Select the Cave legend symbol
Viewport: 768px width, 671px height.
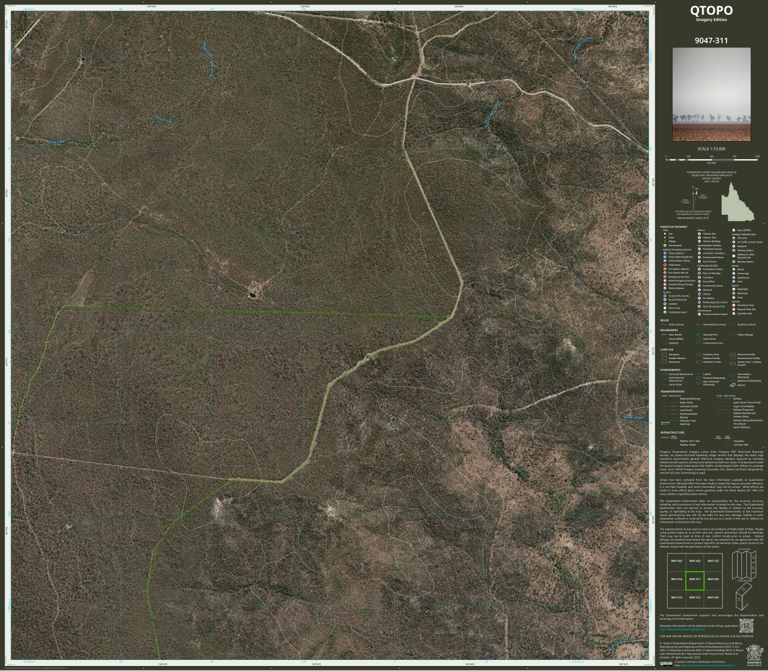click(x=734, y=297)
